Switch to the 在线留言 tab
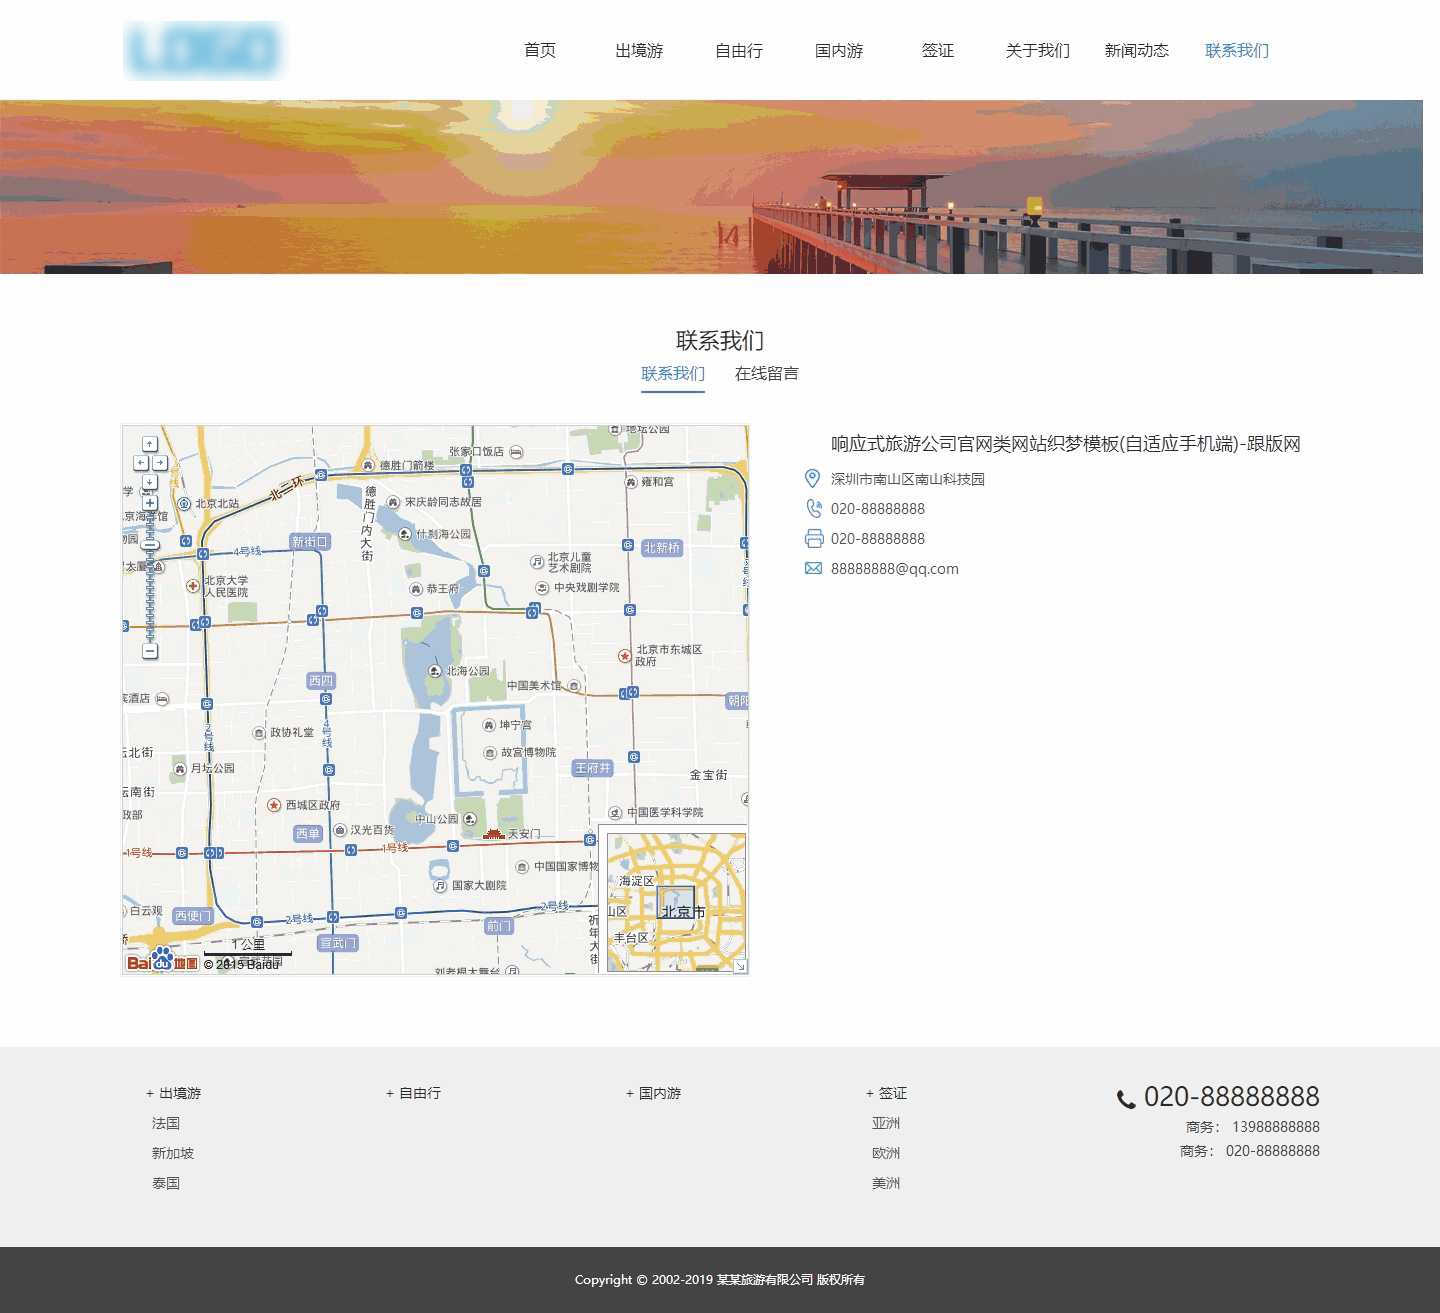Viewport: 1440px width, 1313px height. pos(766,374)
